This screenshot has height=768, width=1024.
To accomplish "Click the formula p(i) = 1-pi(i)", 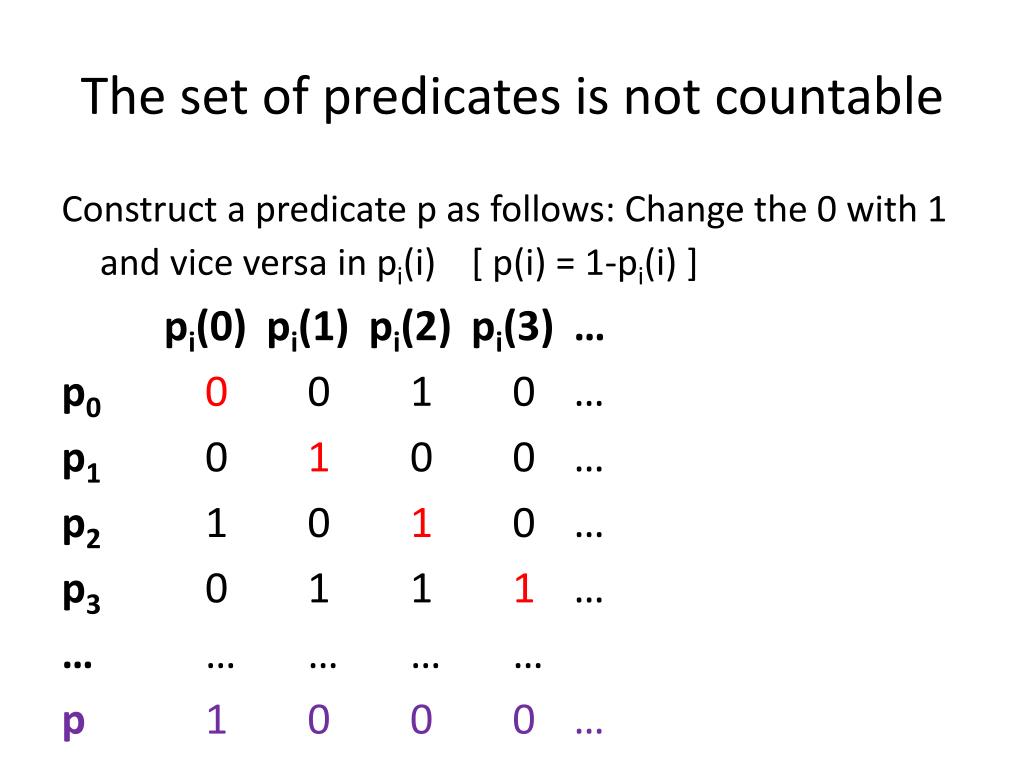I will (584, 264).
